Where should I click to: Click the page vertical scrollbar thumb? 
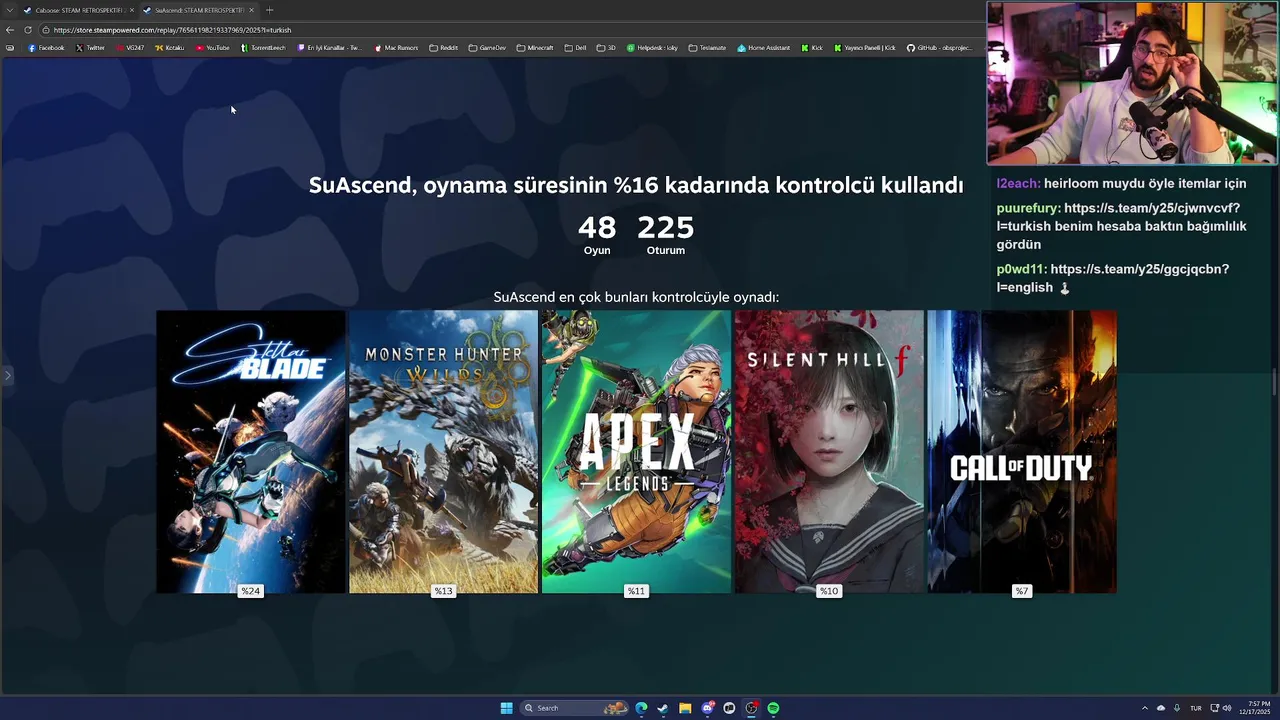point(1274,383)
